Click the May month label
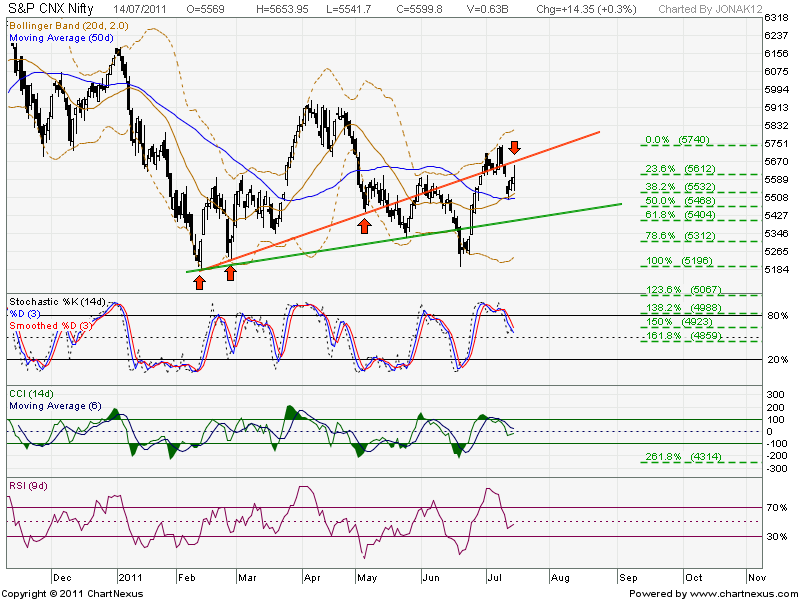The image size is (800, 600). [x=367, y=578]
